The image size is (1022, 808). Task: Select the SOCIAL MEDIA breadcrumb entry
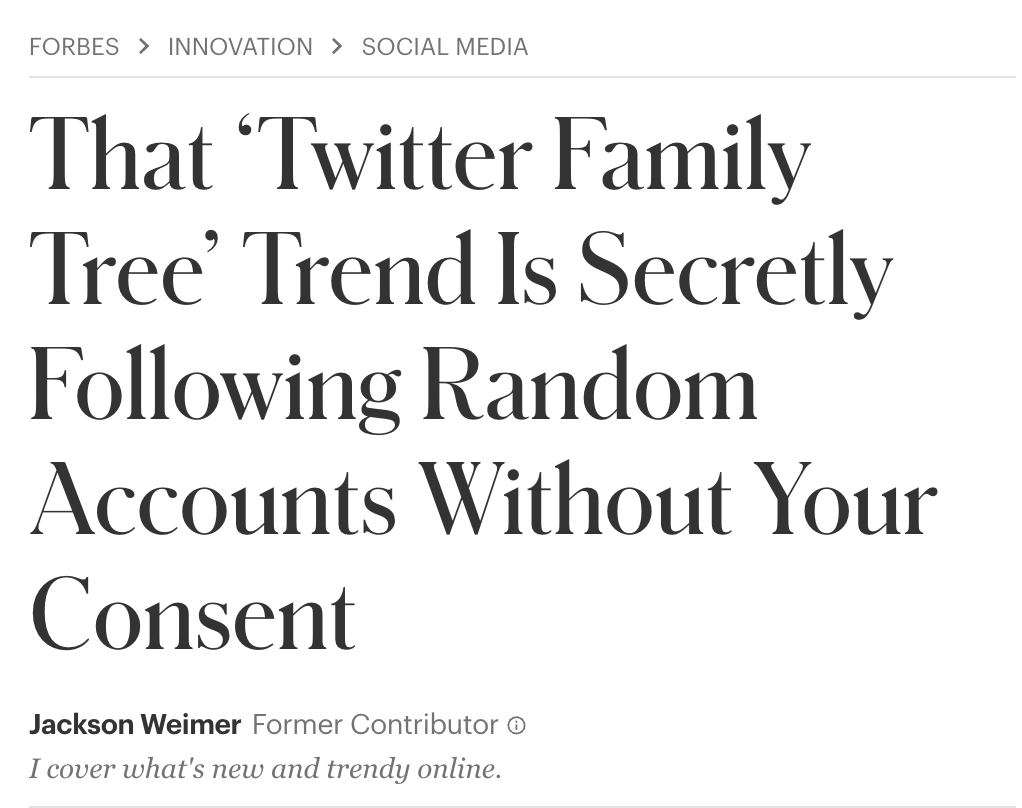pos(445,46)
